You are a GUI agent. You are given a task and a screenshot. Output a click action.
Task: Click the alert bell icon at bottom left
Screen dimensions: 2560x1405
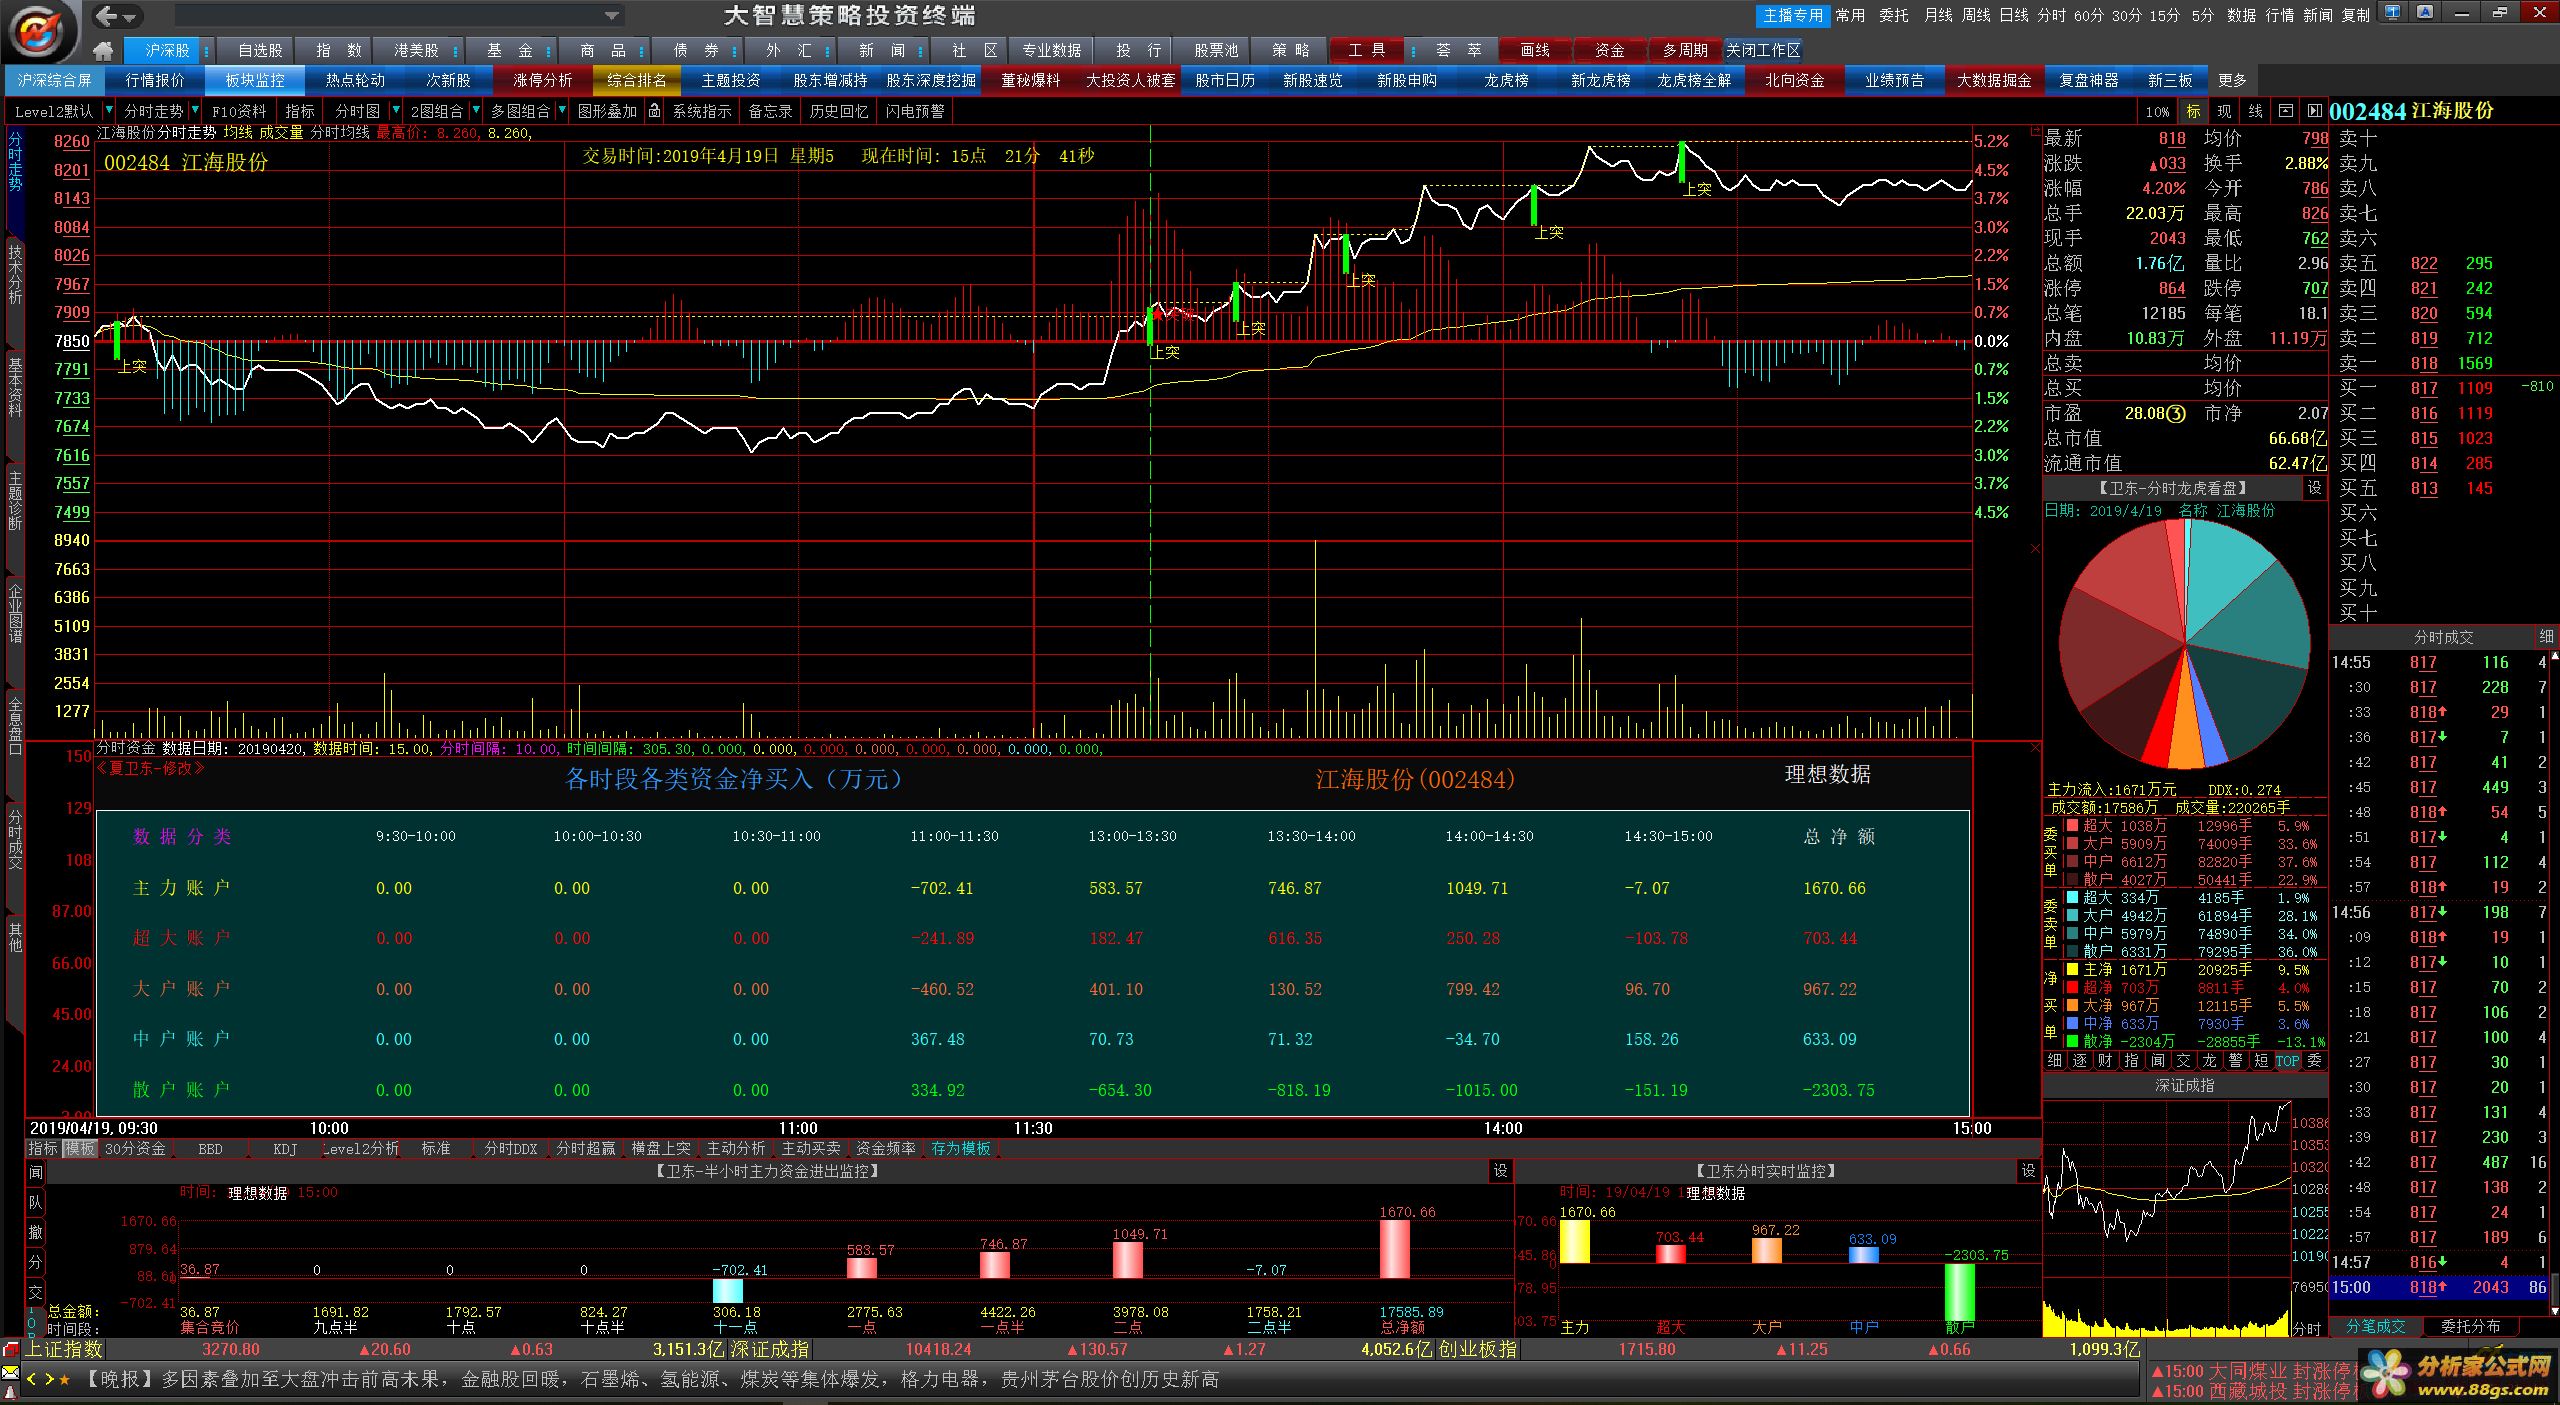tap(10, 1393)
